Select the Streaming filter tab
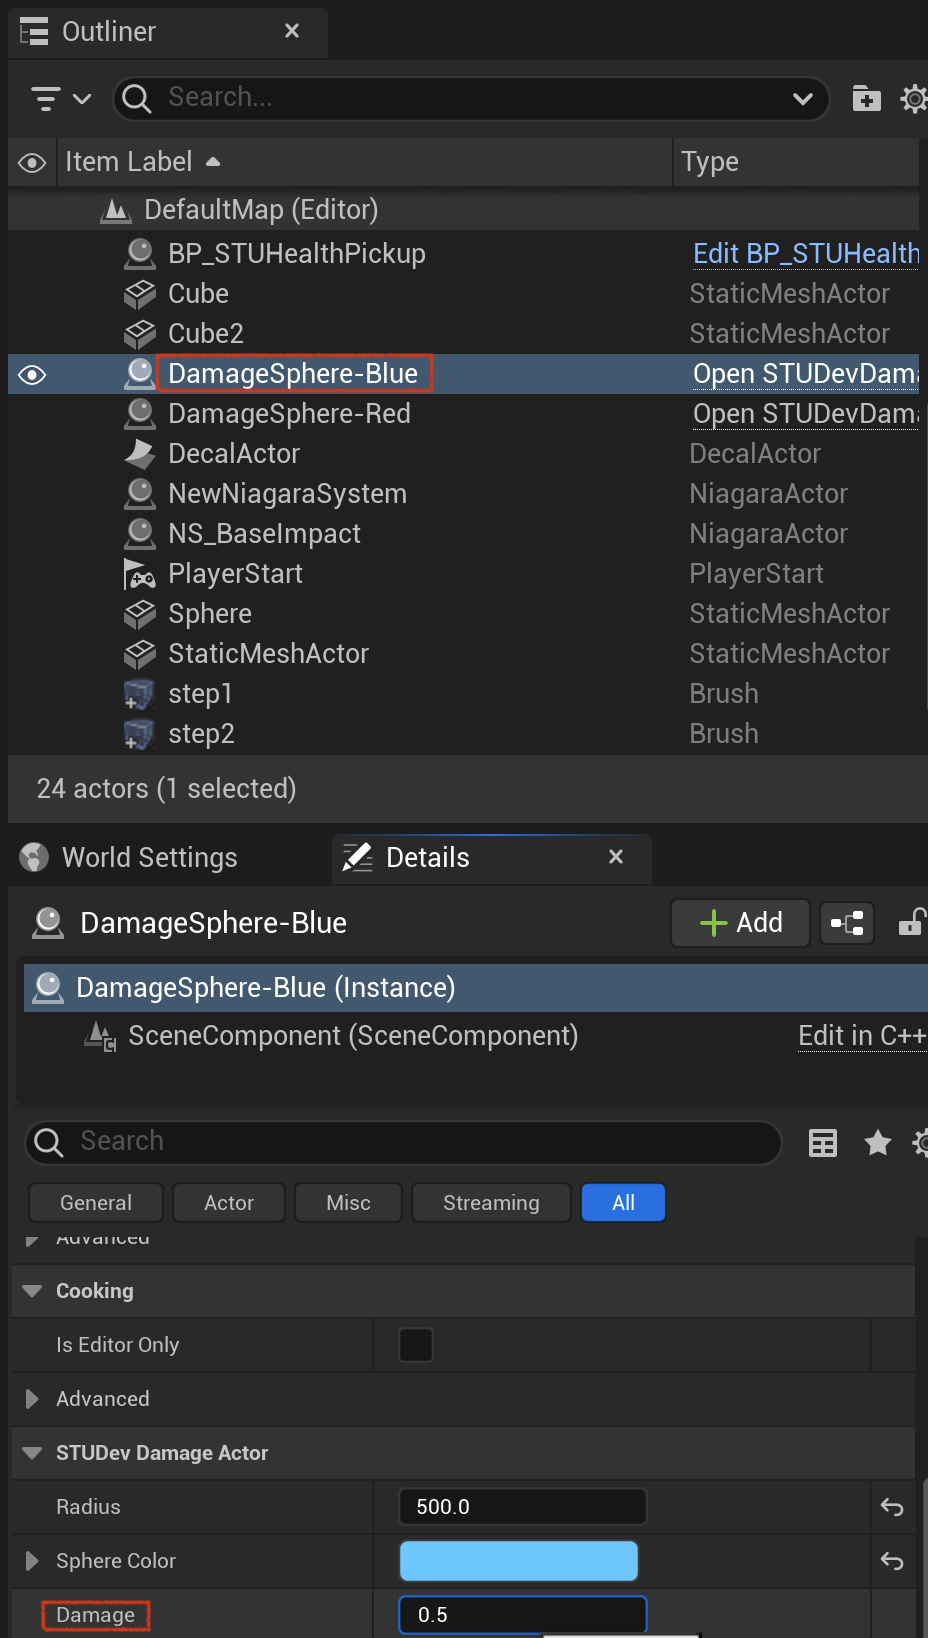This screenshot has width=928, height=1638. point(491,1203)
